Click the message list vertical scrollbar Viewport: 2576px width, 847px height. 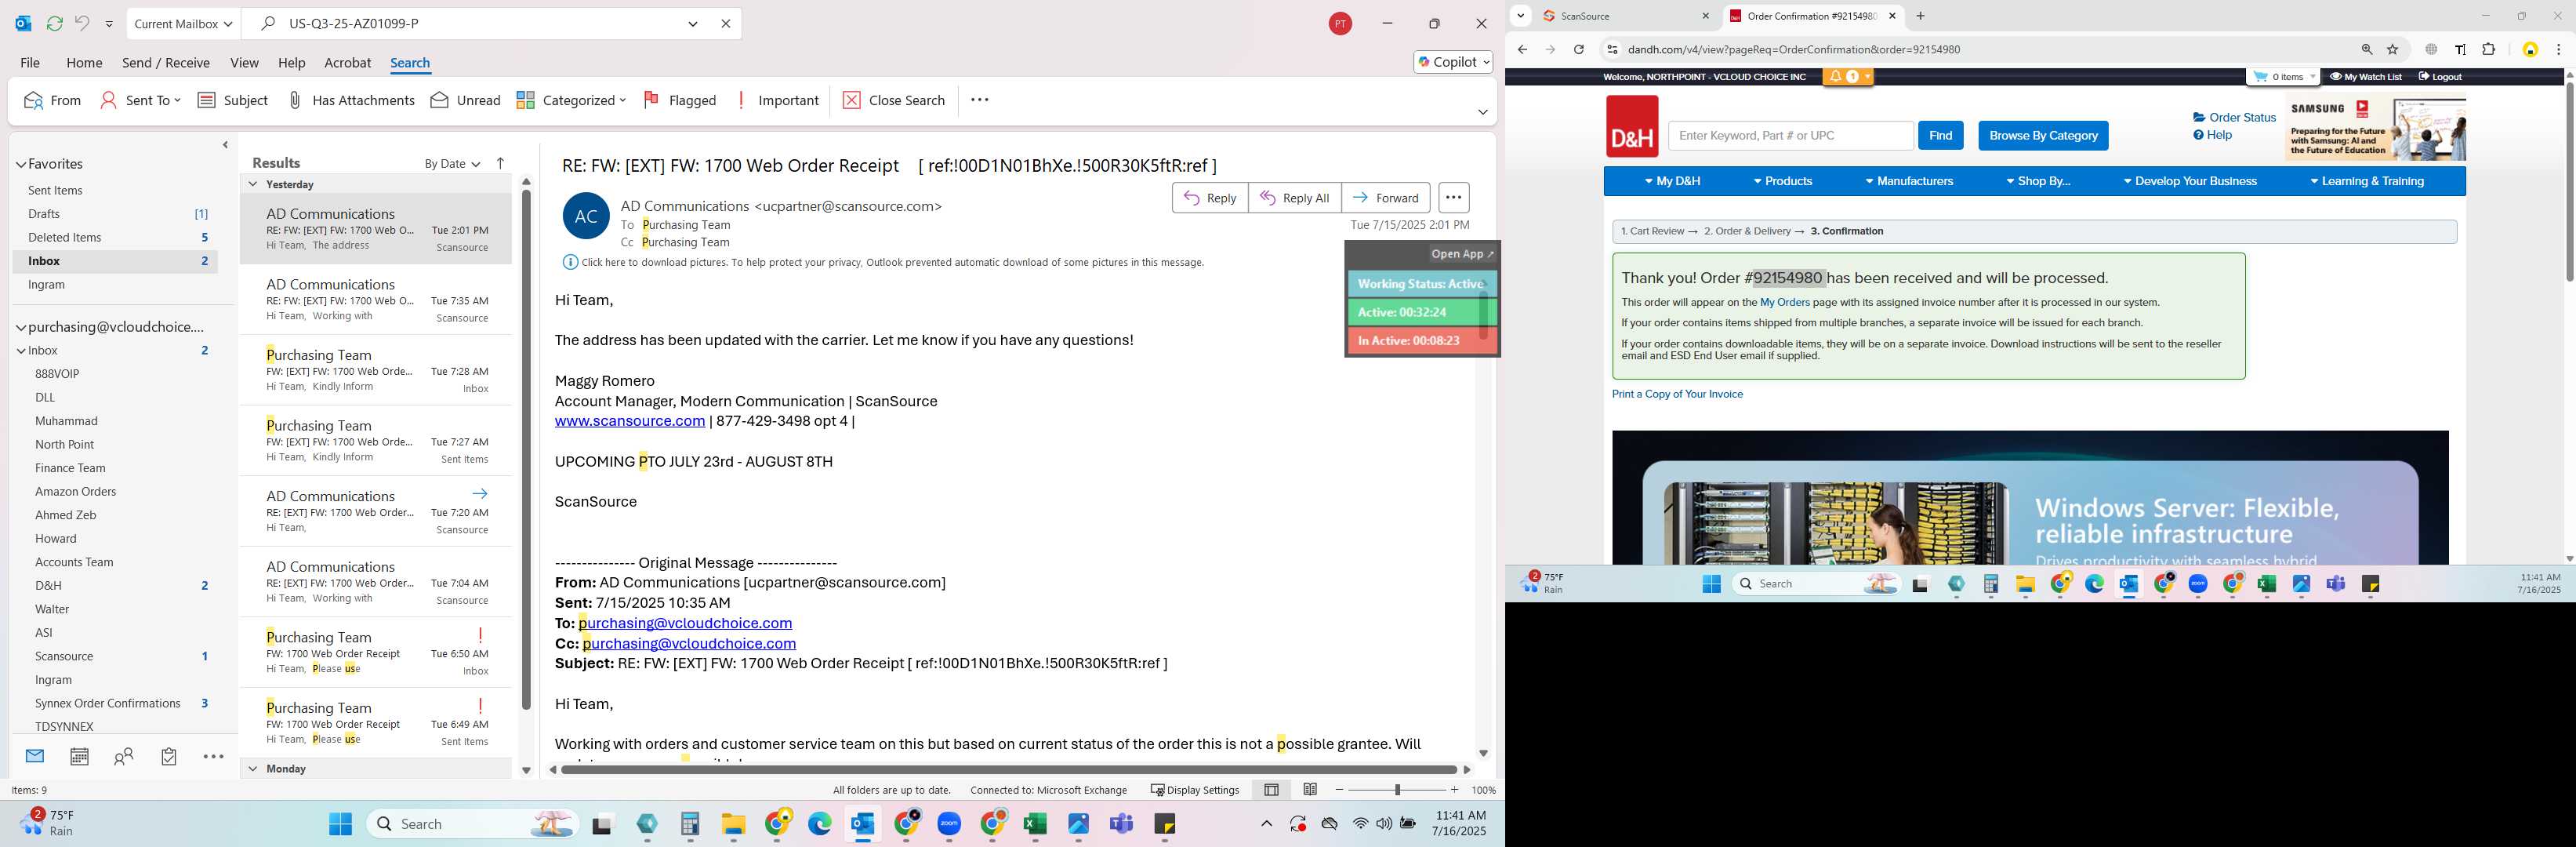click(x=526, y=450)
